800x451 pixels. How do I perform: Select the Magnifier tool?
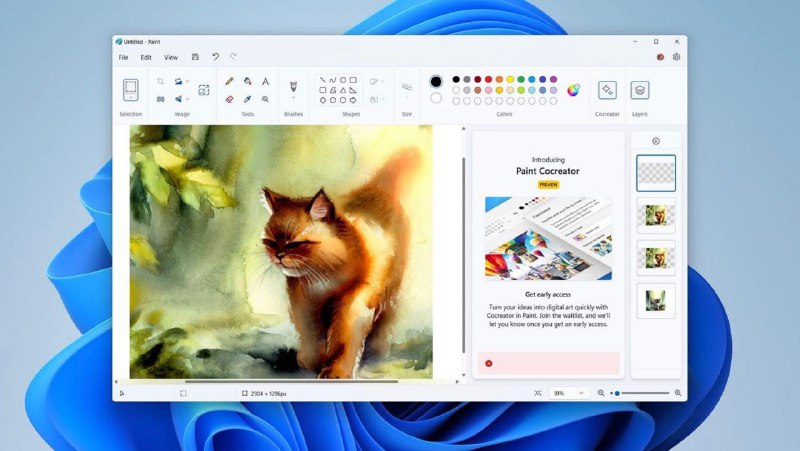pos(265,99)
